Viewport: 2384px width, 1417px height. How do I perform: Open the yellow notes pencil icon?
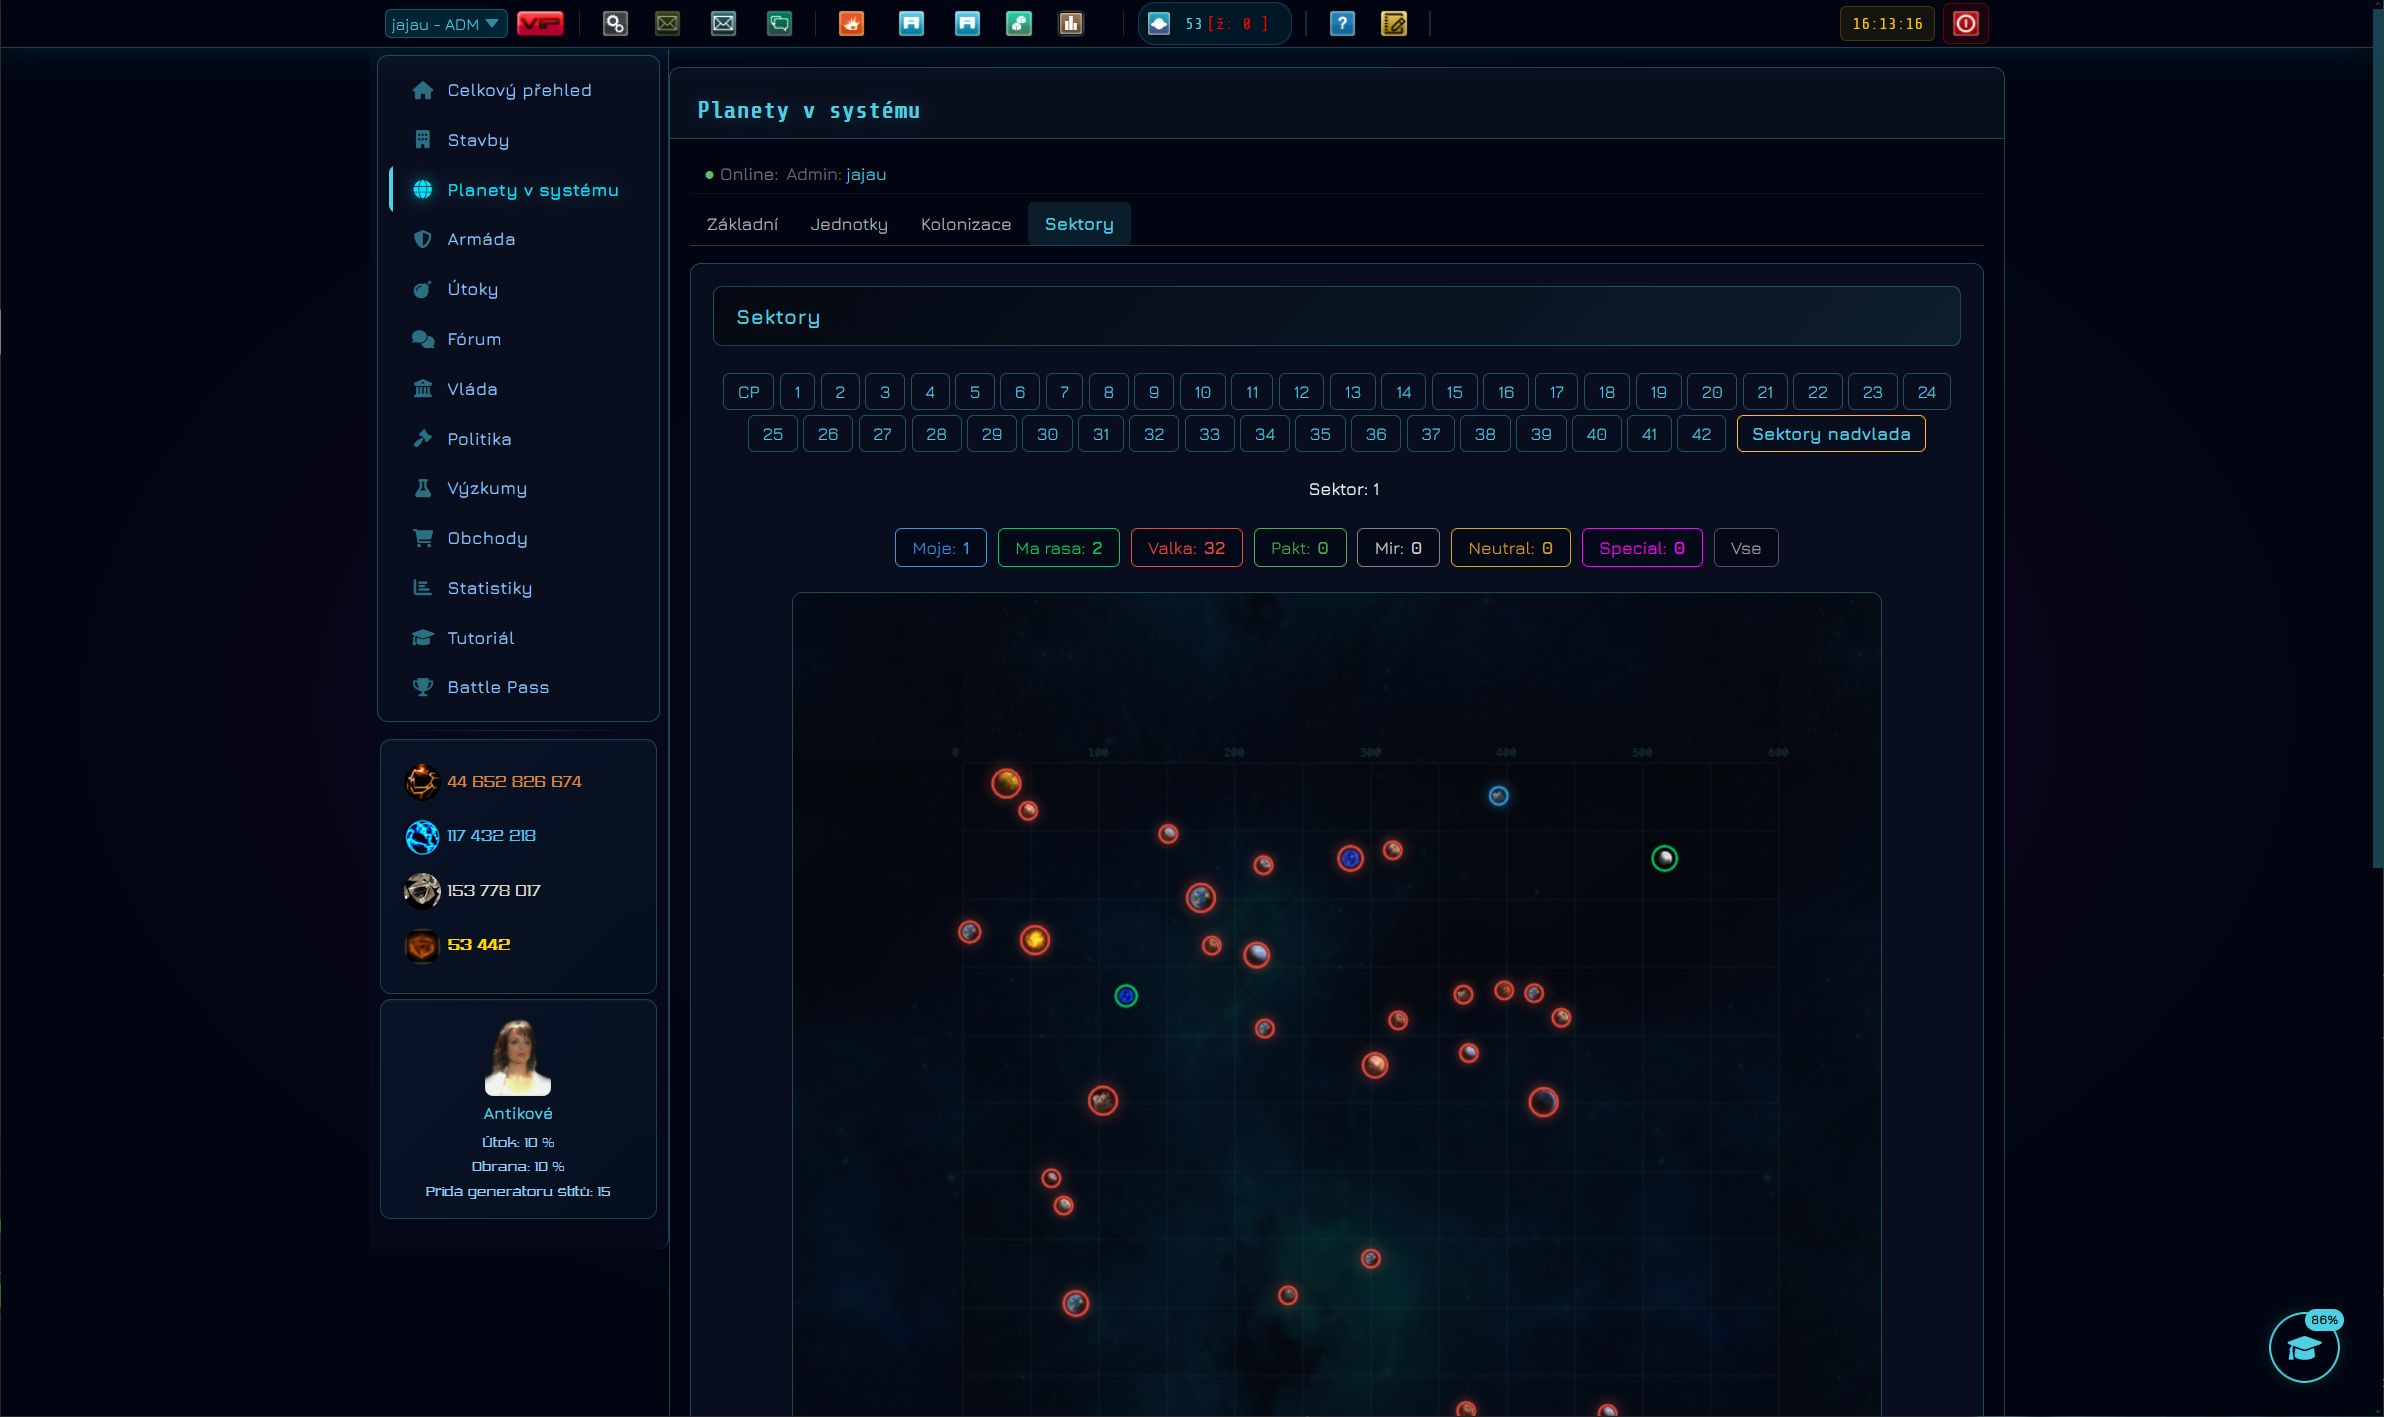[x=1394, y=24]
